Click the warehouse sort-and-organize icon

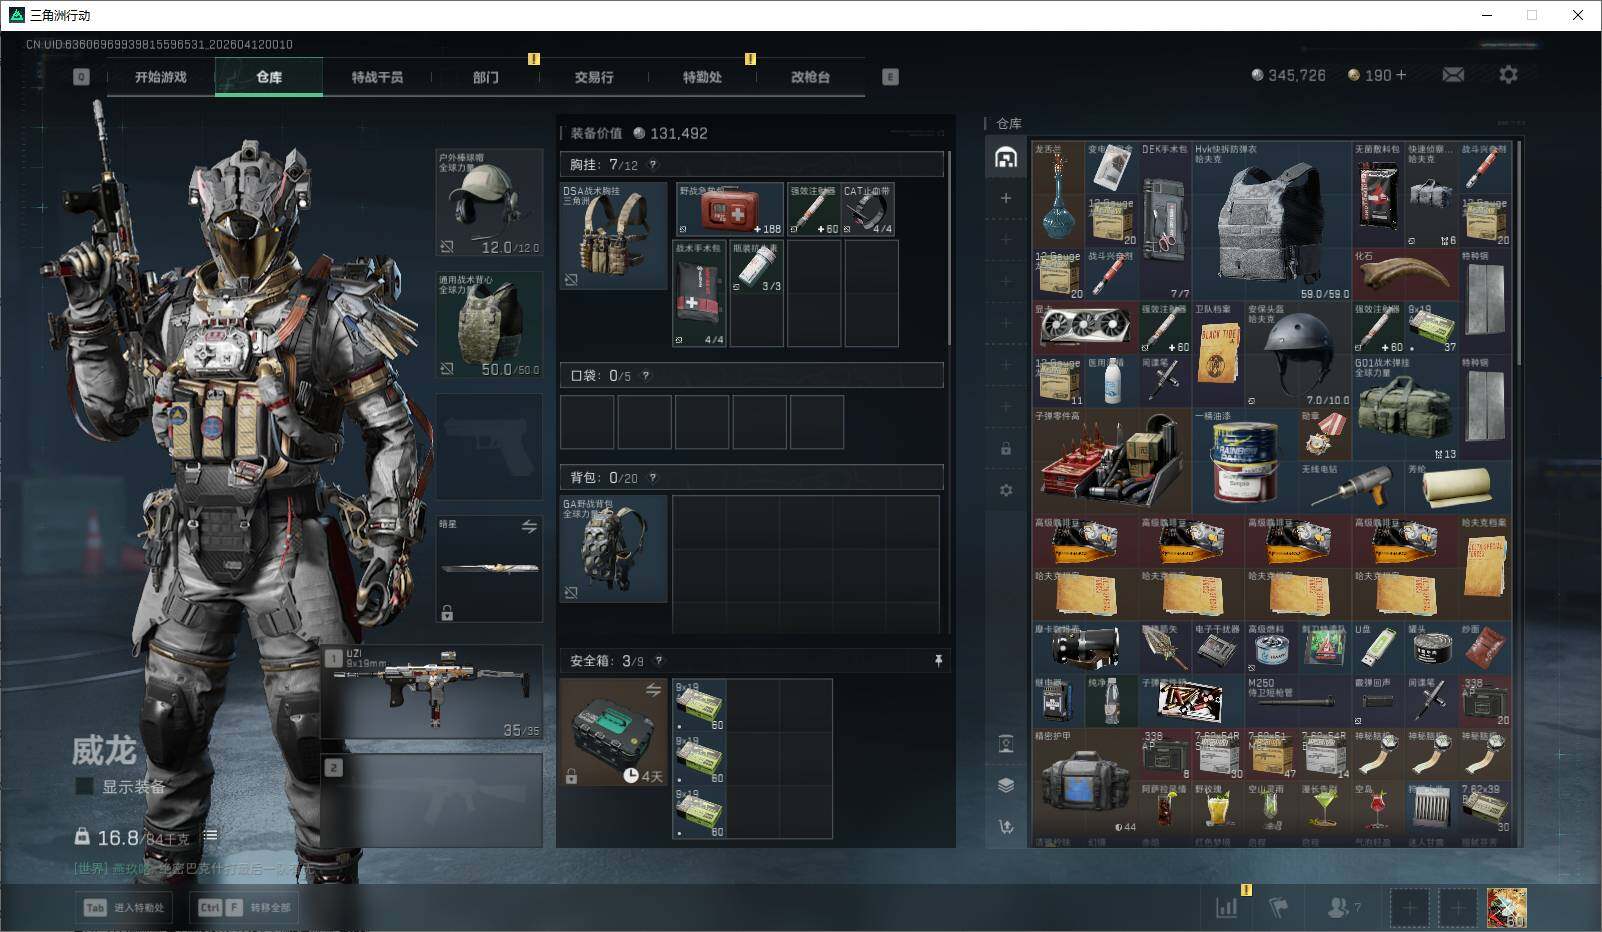[x=1006, y=826]
